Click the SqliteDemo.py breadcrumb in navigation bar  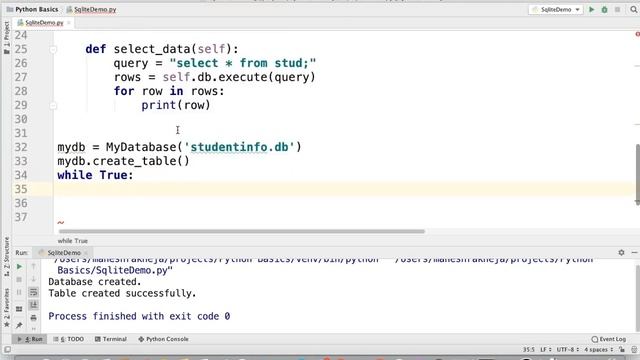(x=91, y=9)
